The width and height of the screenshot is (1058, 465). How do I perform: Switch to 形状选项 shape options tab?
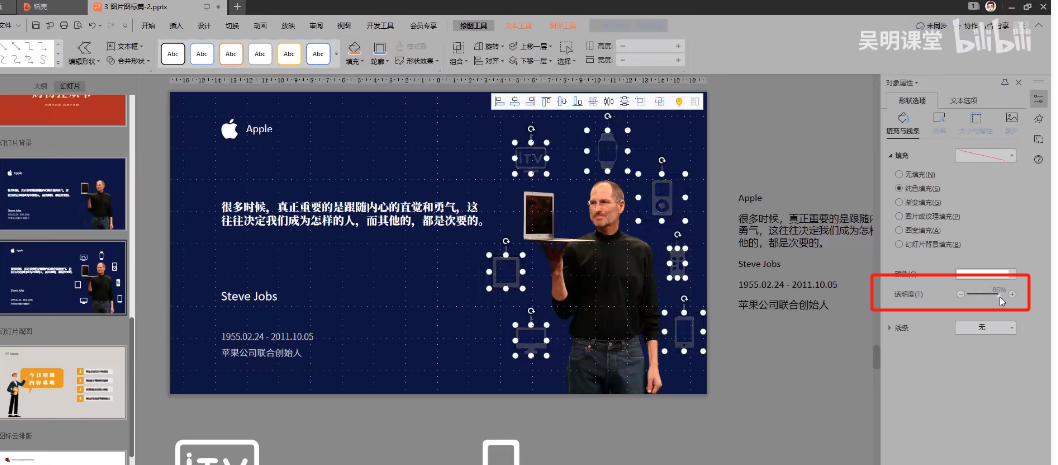[x=912, y=101]
